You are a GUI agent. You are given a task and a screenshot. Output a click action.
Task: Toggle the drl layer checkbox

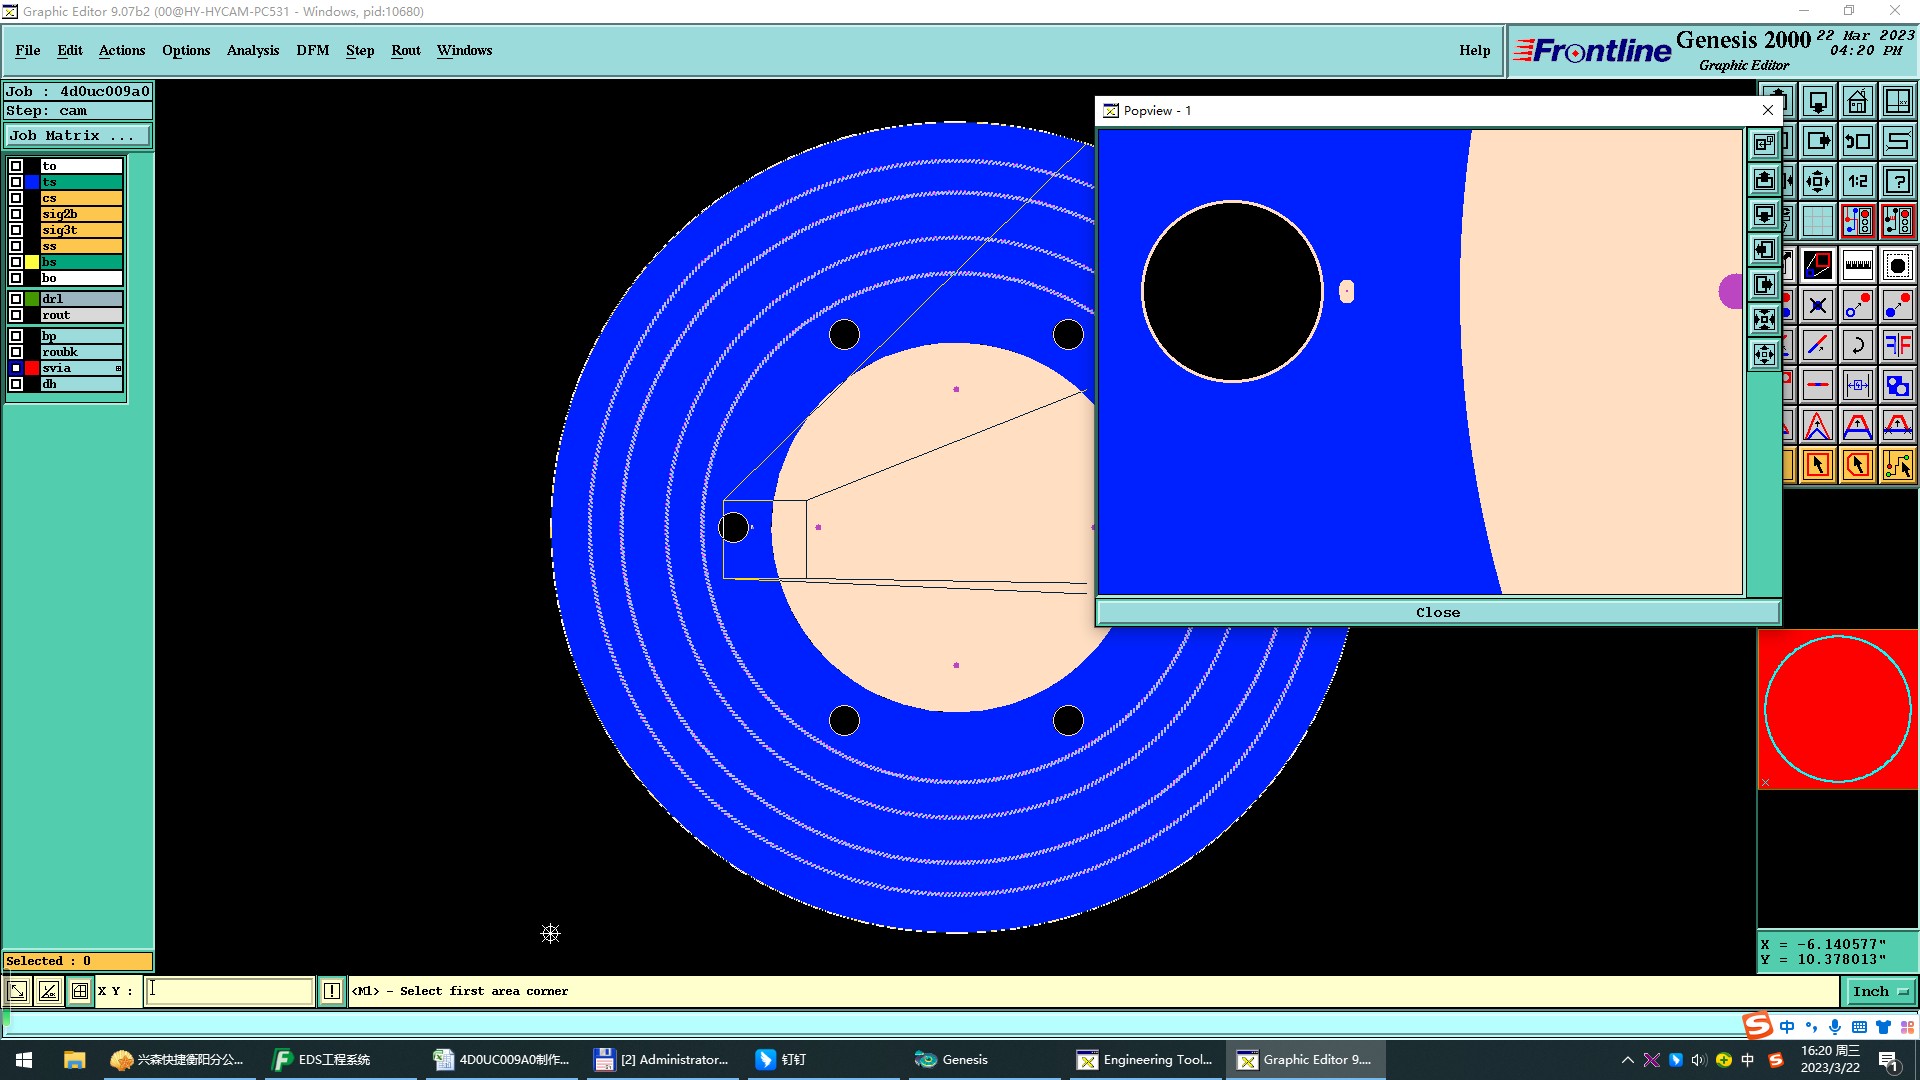tap(16, 299)
